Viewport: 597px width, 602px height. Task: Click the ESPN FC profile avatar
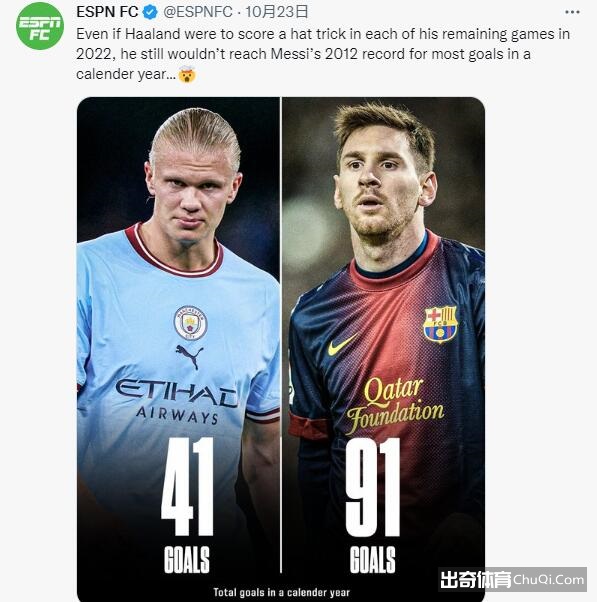pyautogui.click(x=40, y=26)
